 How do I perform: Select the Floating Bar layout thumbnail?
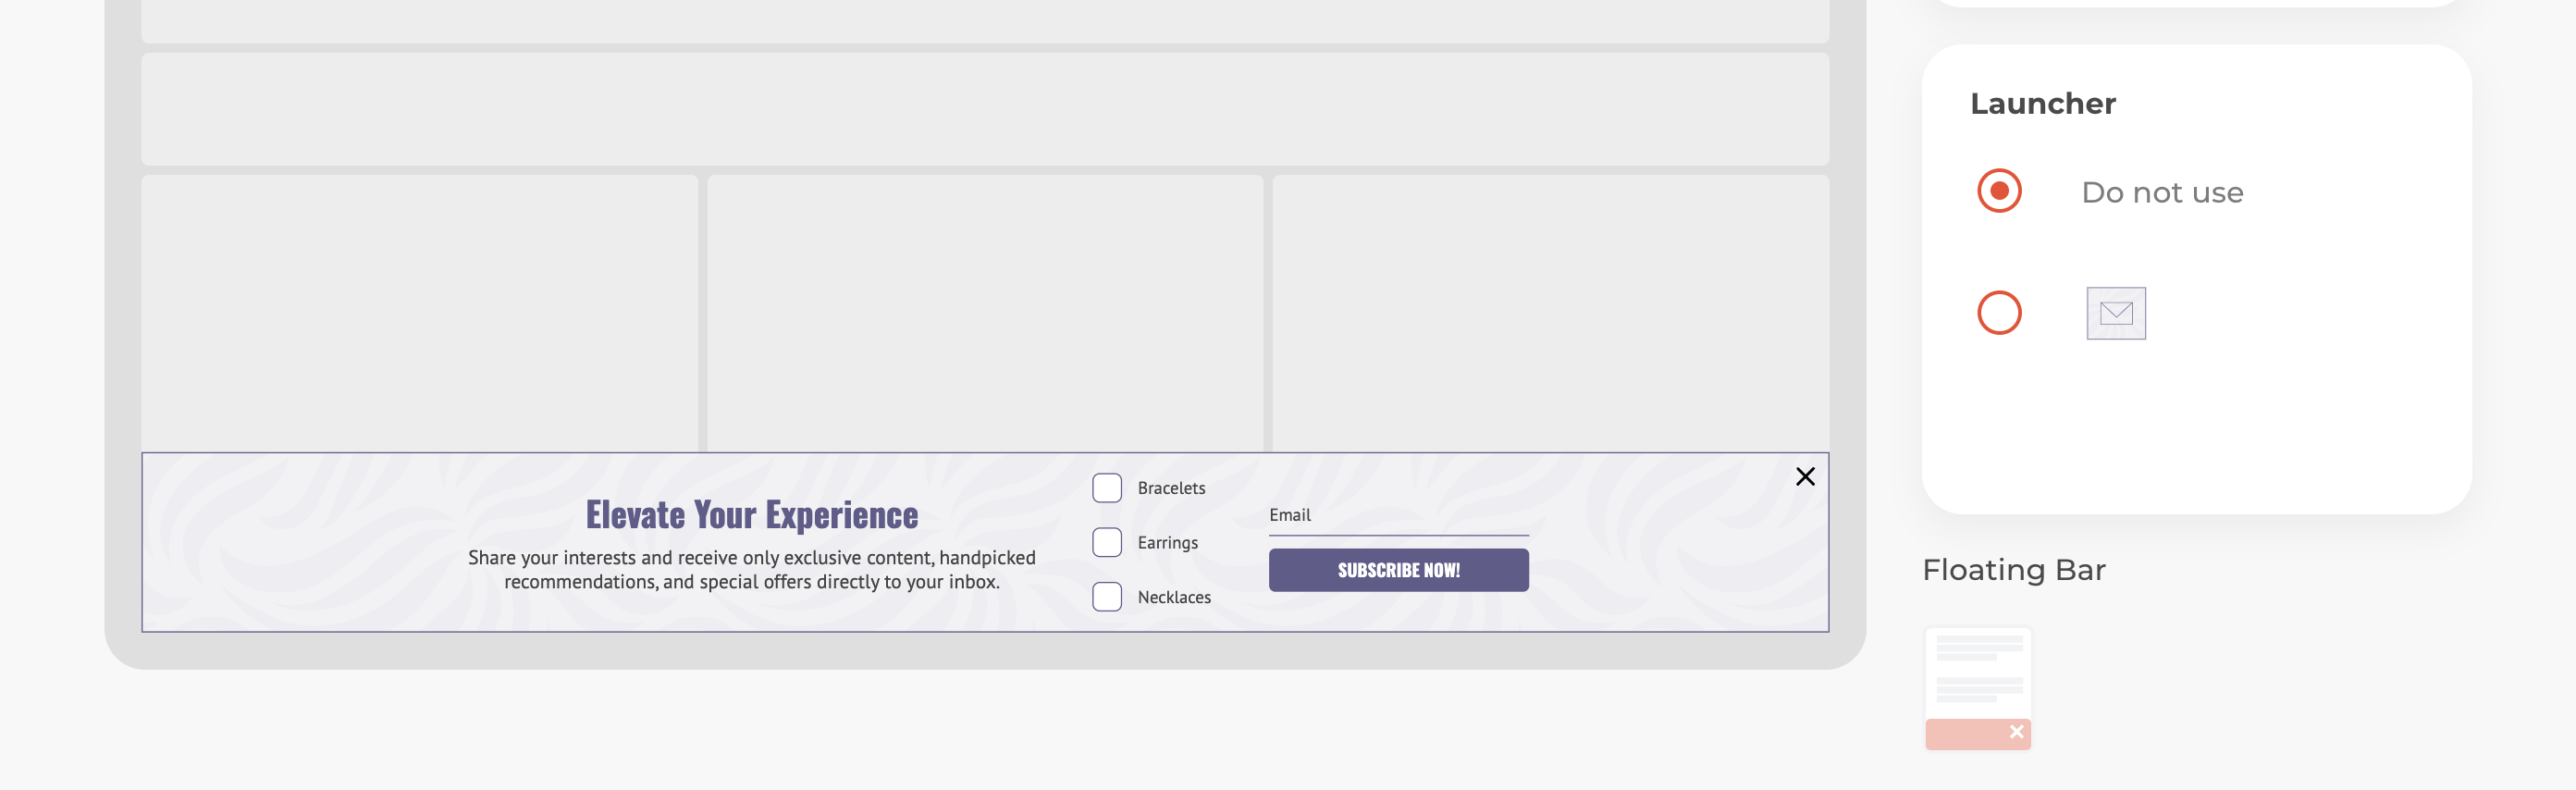(1978, 689)
